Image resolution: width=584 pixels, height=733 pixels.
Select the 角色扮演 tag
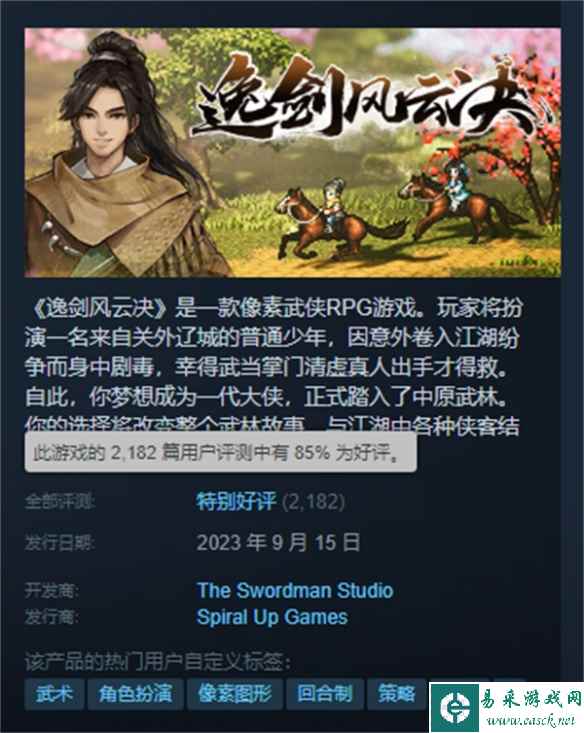[x=135, y=694]
